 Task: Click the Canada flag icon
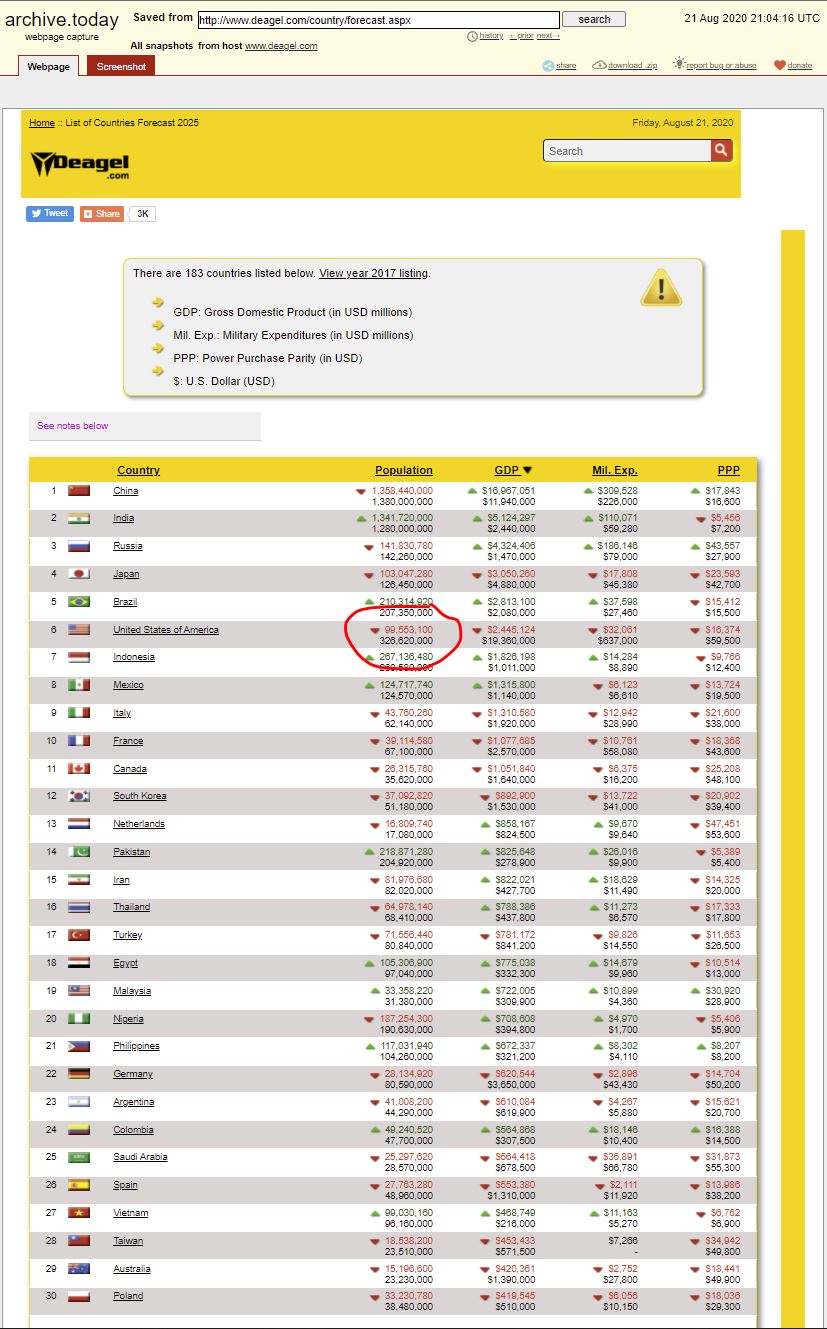pos(79,769)
